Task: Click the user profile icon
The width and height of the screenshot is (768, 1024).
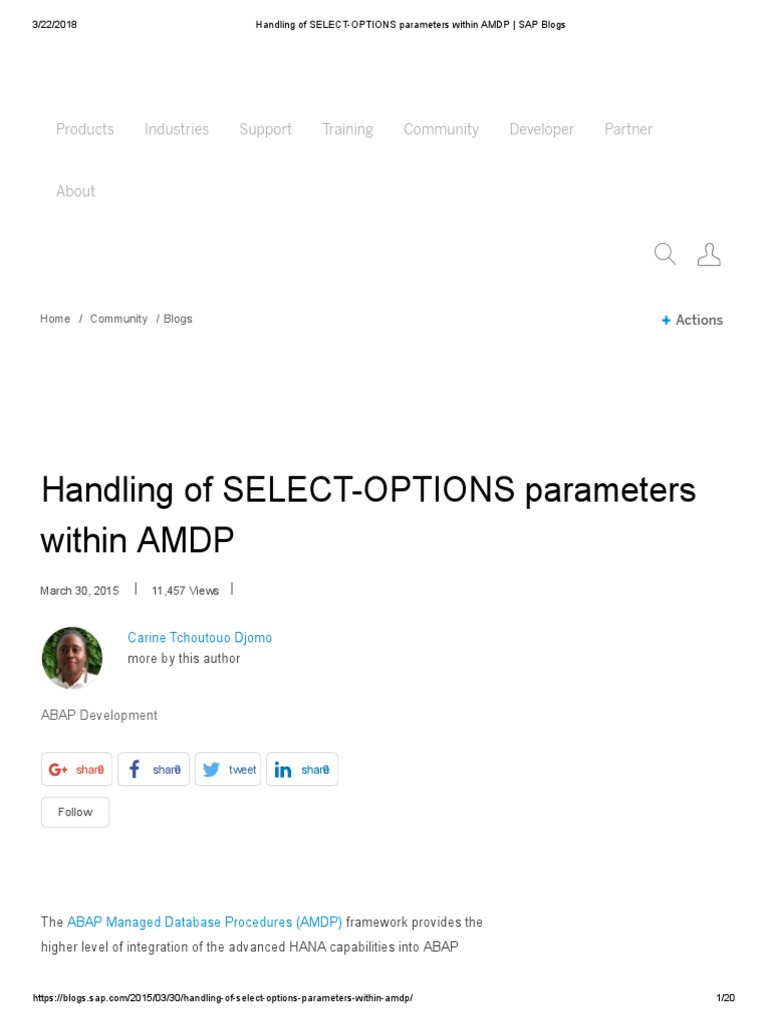Action: [x=709, y=254]
